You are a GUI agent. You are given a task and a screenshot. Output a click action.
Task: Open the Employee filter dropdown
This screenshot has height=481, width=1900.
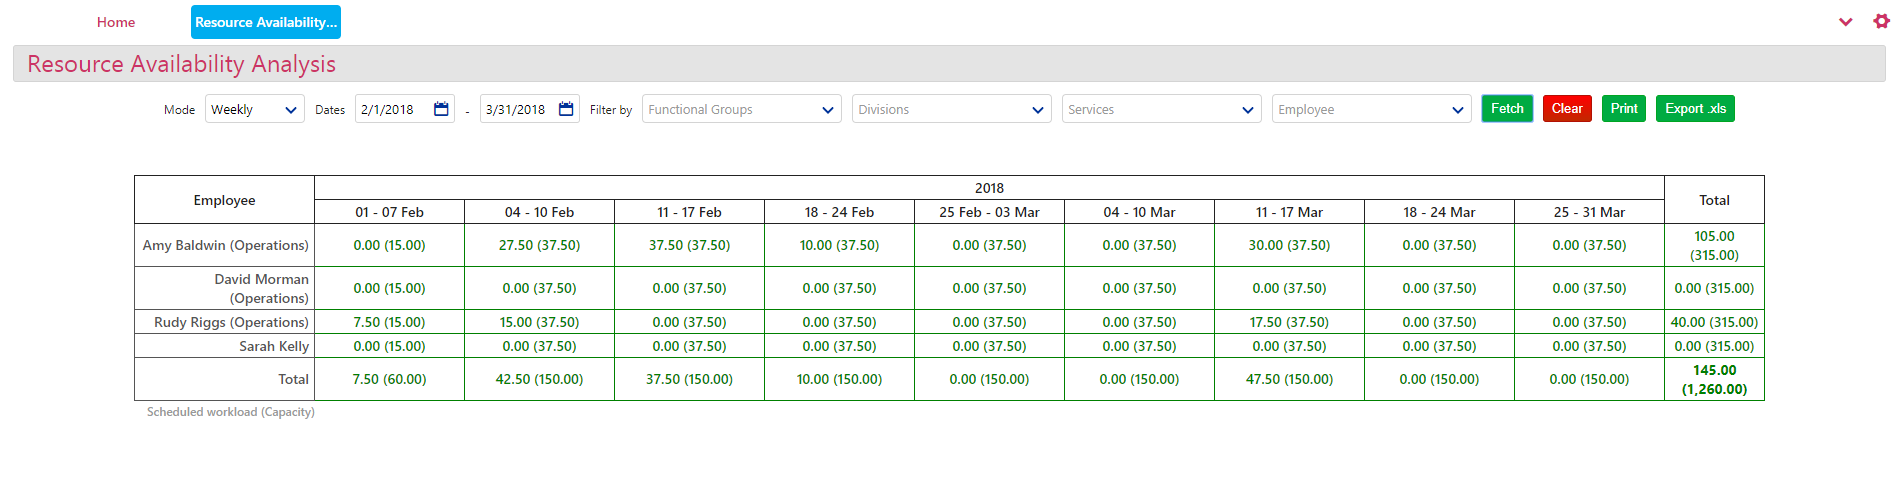[x=1372, y=109]
